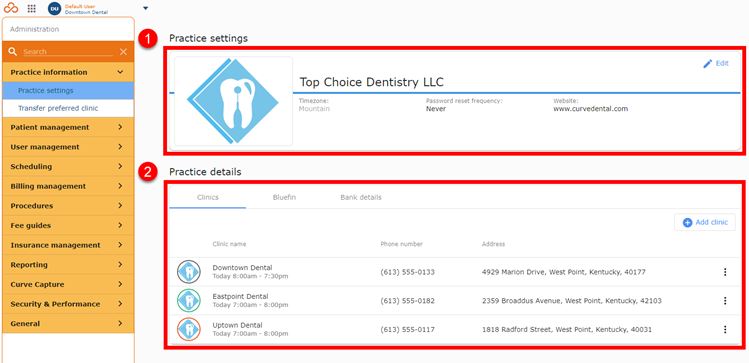Expand the Insurance management section

[x=68, y=245]
